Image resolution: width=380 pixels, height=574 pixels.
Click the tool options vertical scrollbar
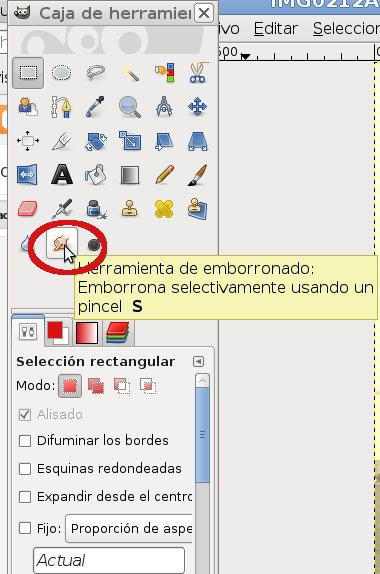pos(202,436)
